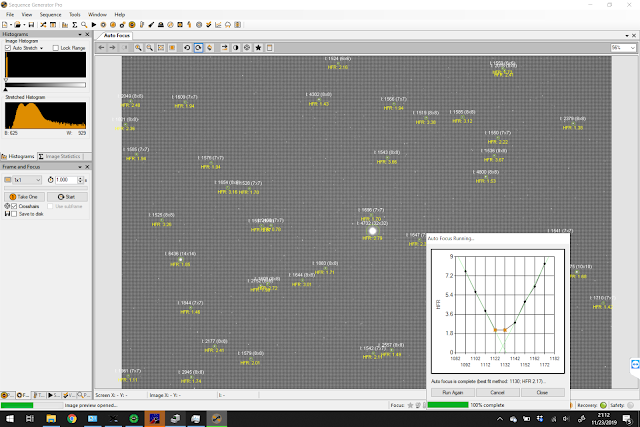Viewport: 640px width, 427px height.
Task: Open the Windows Start menu
Action: click(x=9, y=419)
